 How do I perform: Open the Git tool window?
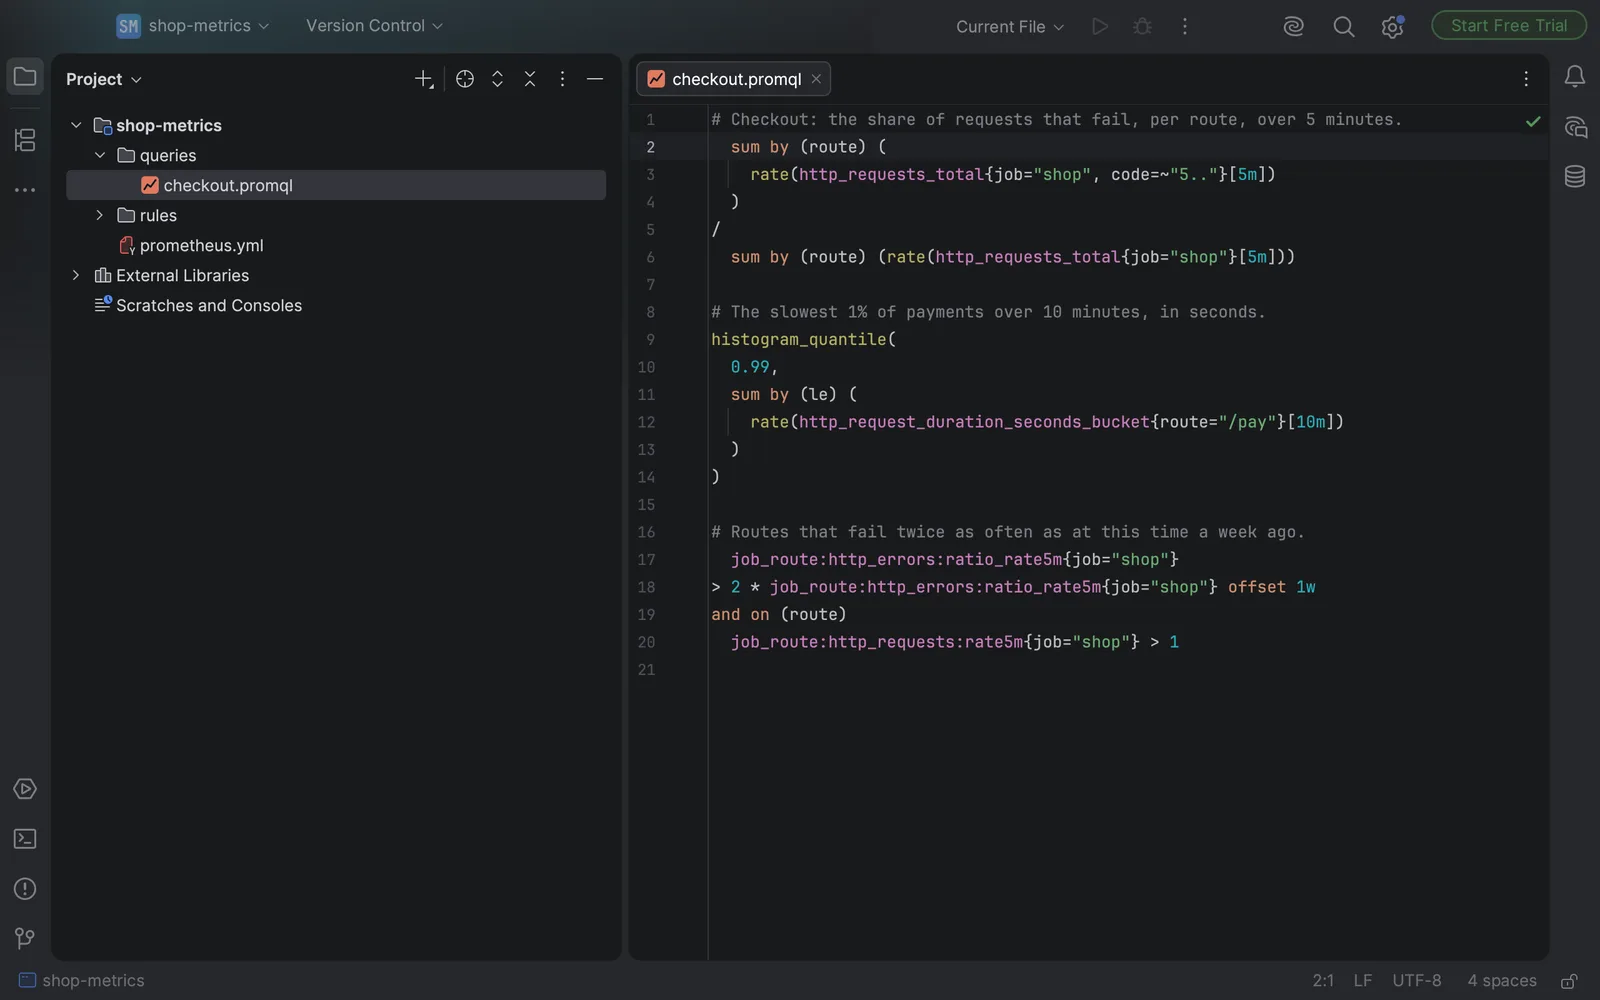[x=25, y=938]
